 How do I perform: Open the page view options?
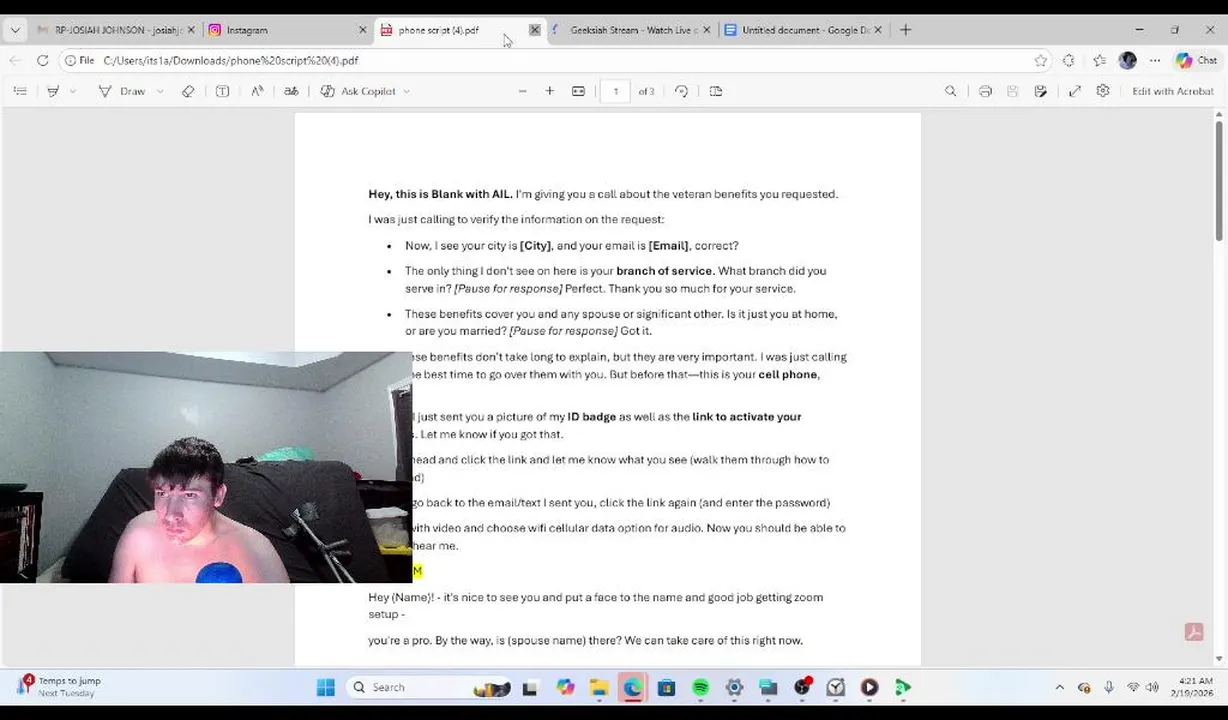(x=716, y=91)
